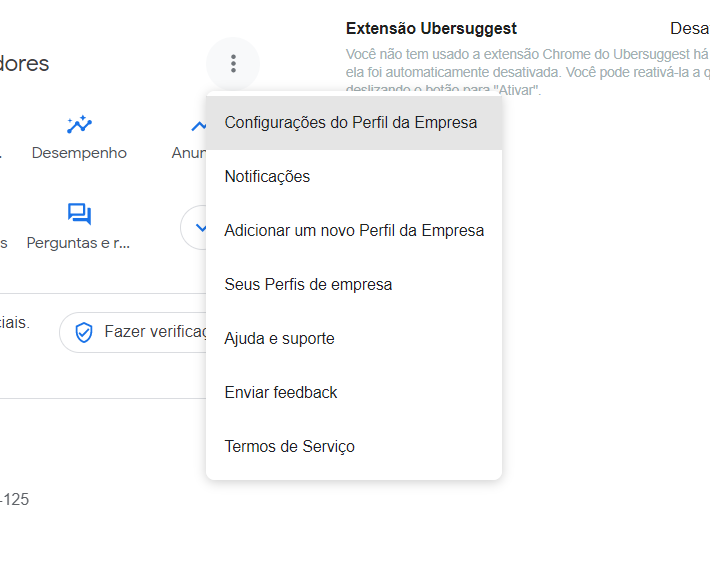Click the three-dot more options button
The image size is (710, 583).
click(233, 63)
